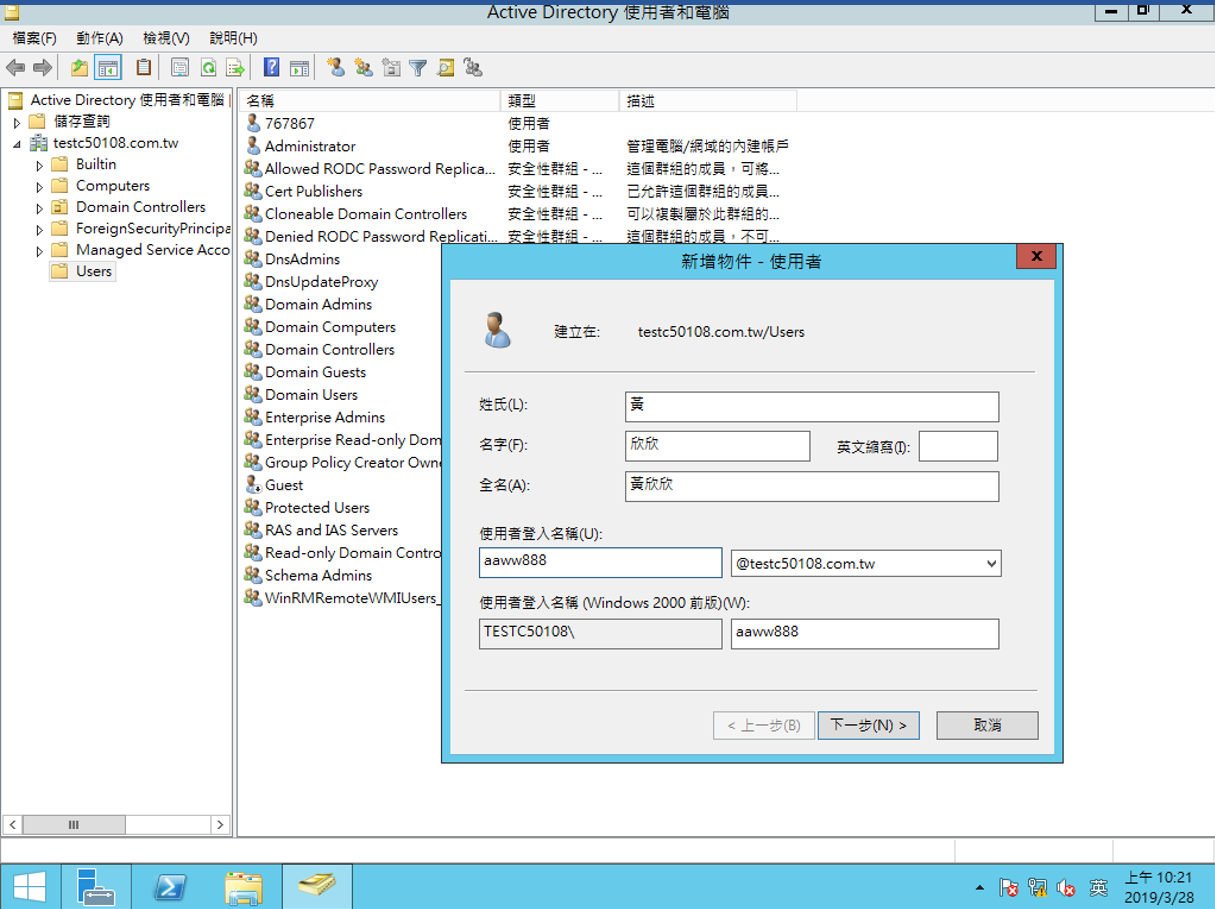The width and height of the screenshot is (1215, 909).
Task: Click the group icon beside DnsAdmins
Action: (253, 259)
